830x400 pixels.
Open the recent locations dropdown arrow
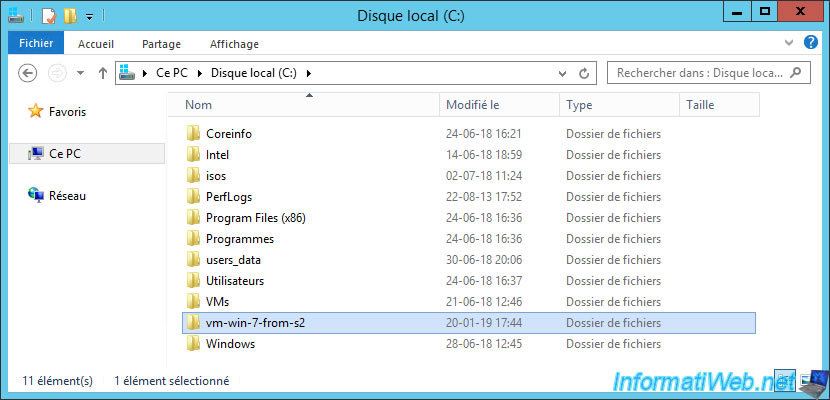click(x=79, y=73)
